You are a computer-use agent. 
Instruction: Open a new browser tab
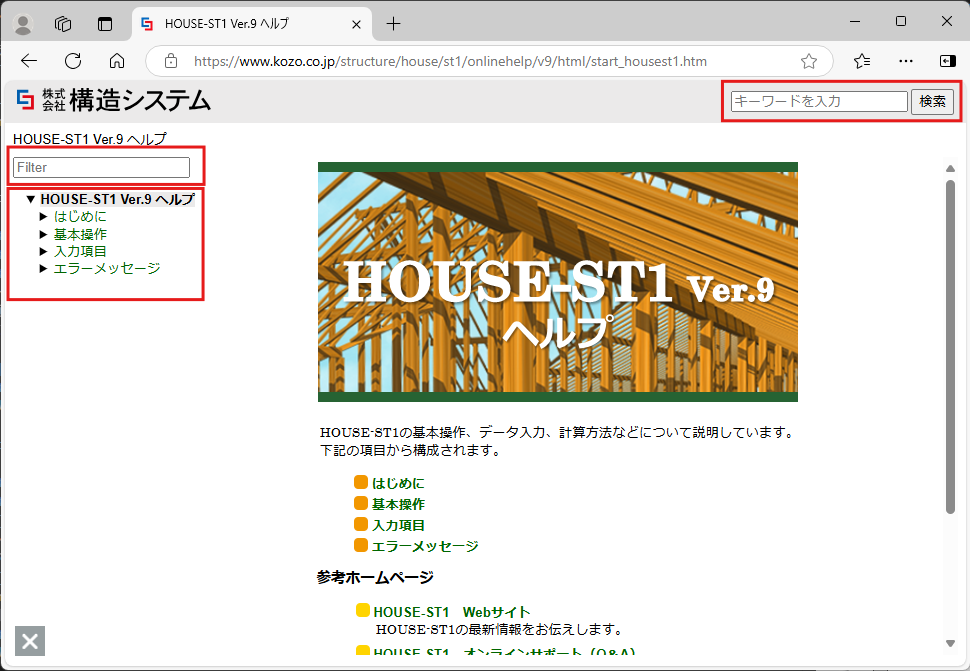pos(393,24)
